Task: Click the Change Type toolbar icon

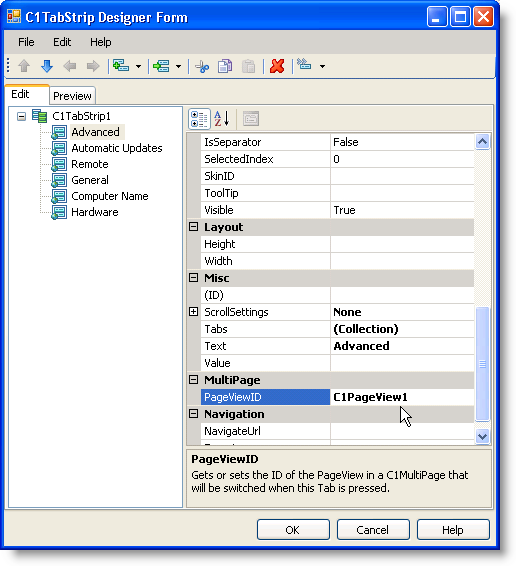Action: (304, 65)
